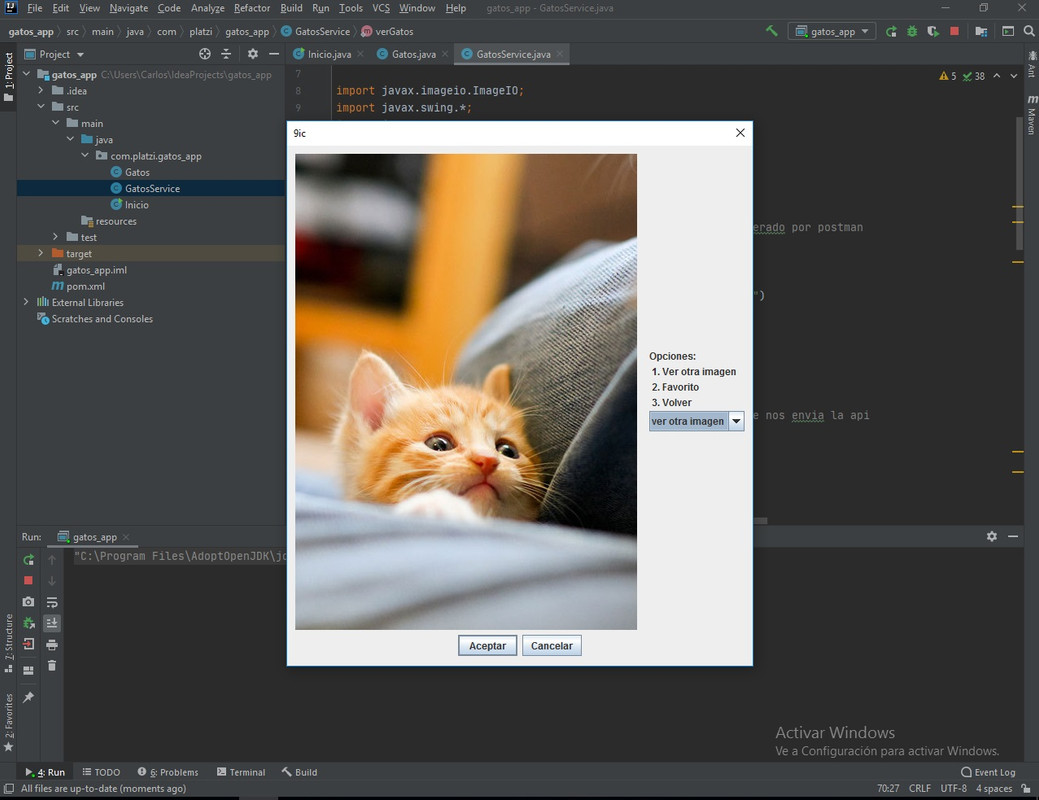Open Search Everywhere magnifier icon

click(1028, 31)
